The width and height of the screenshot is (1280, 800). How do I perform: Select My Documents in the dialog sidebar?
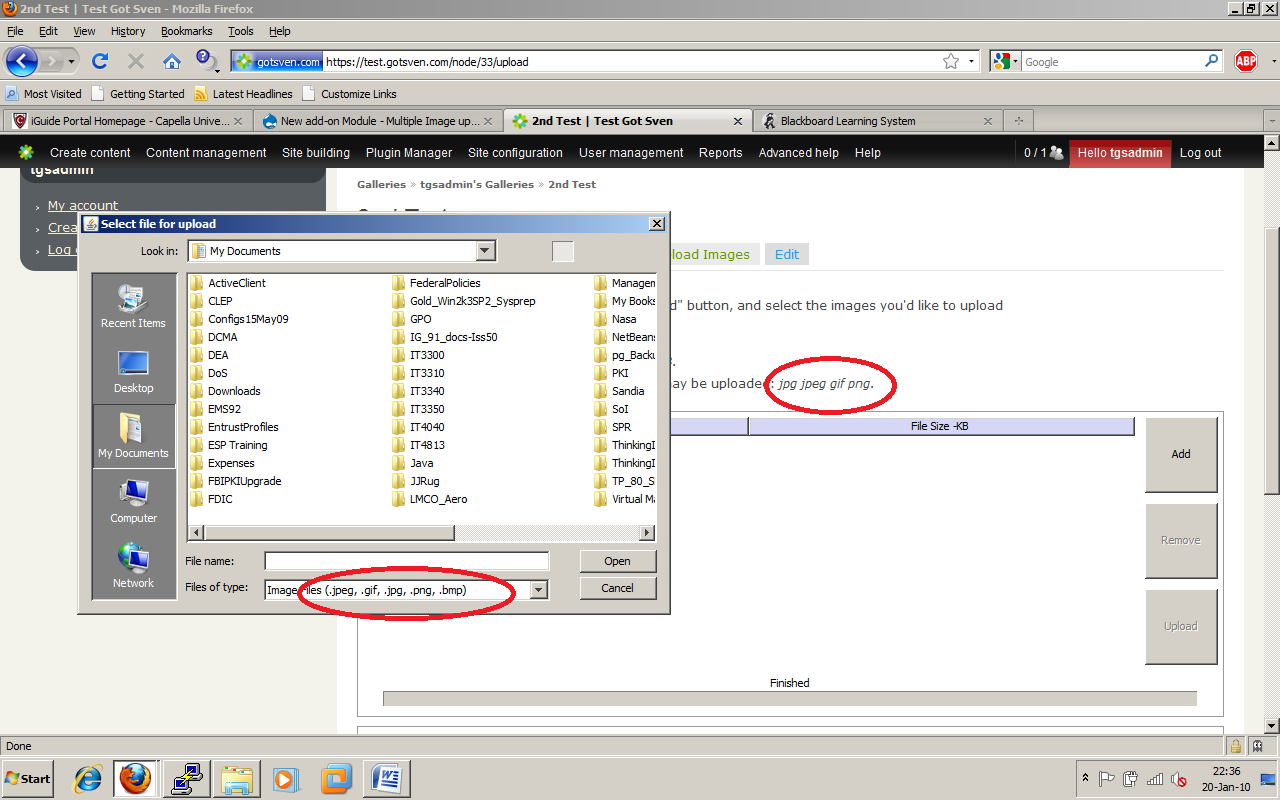(133, 436)
